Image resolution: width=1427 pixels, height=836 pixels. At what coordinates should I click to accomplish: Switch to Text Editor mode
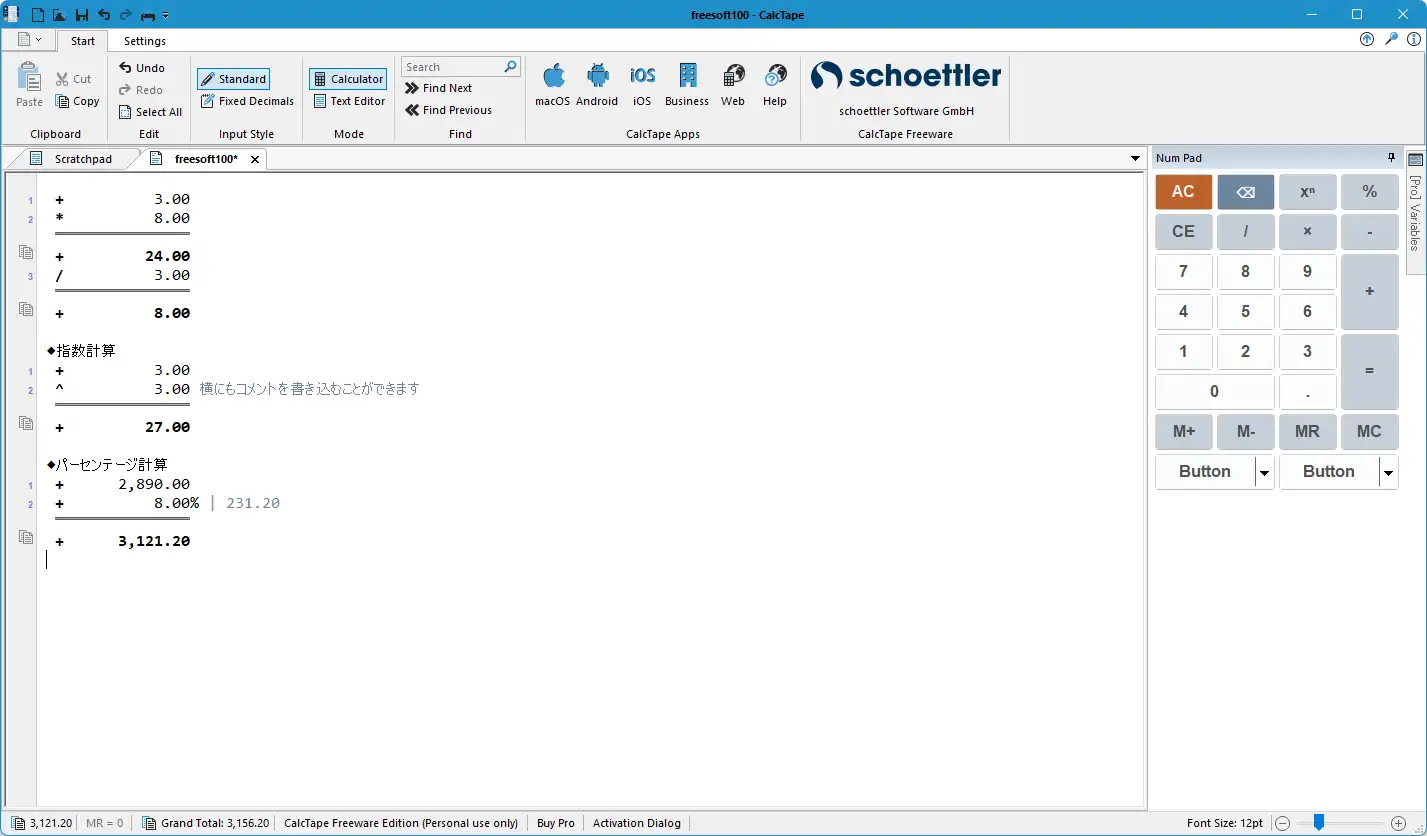point(348,101)
